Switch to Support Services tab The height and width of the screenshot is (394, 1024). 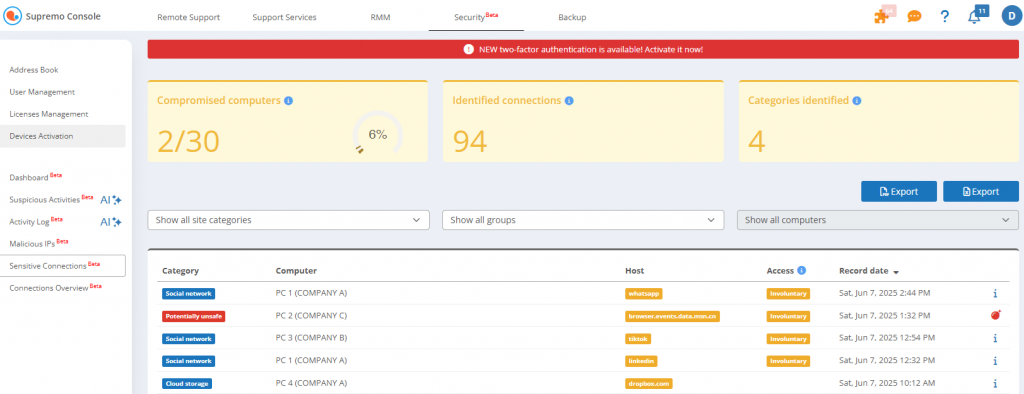(x=284, y=18)
